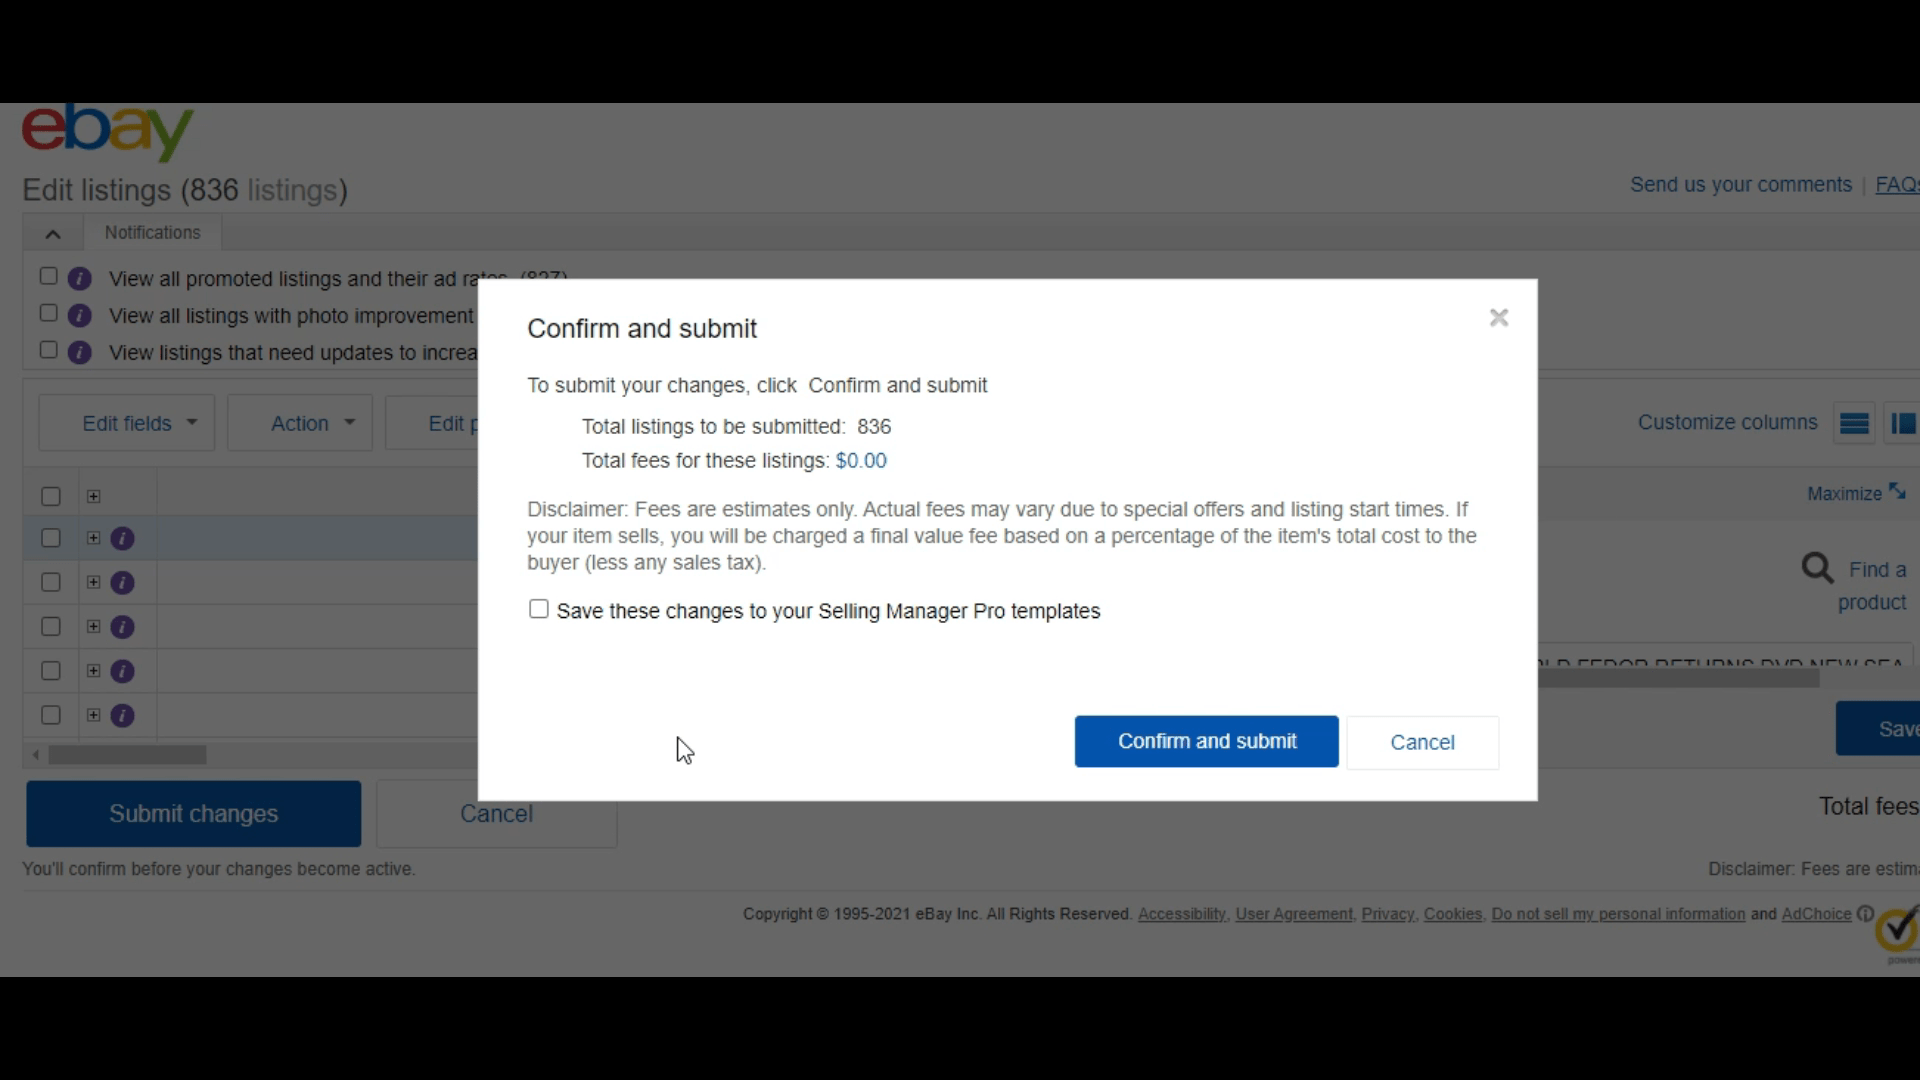Screen dimensions: 1920x1080
Task: Click the Maximize arrows icon
Action: point(1899,491)
